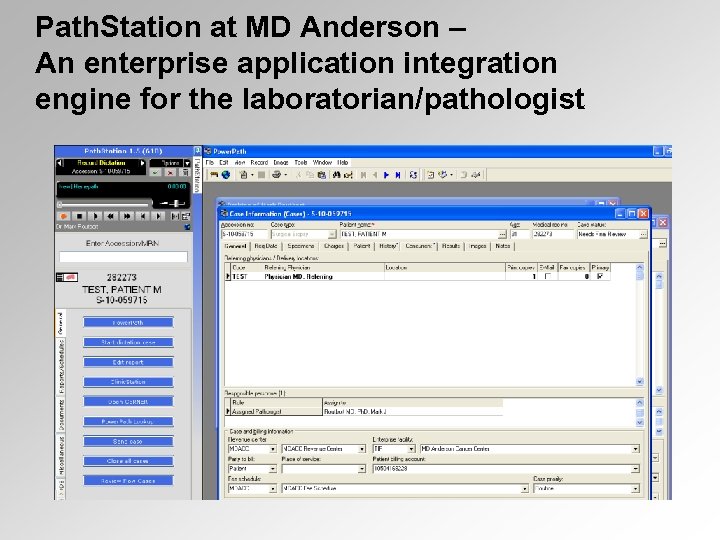Click the print icon in PowerPath toolbar
Screen dimensions: 720x540
(x=276, y=175)
